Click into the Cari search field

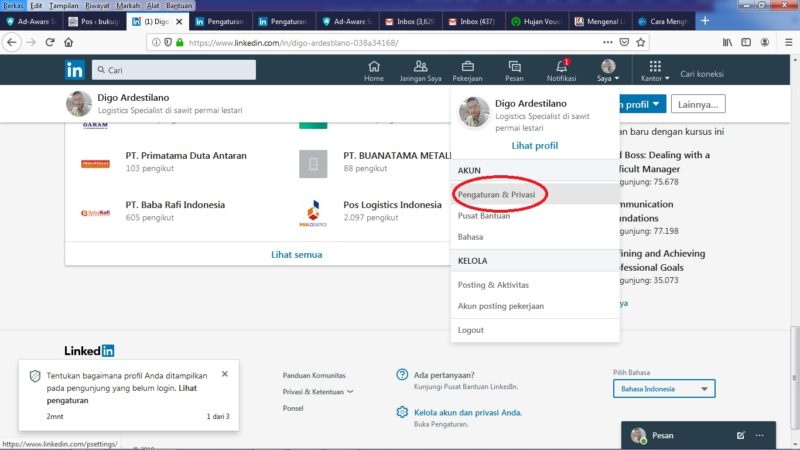click(174, 70)
